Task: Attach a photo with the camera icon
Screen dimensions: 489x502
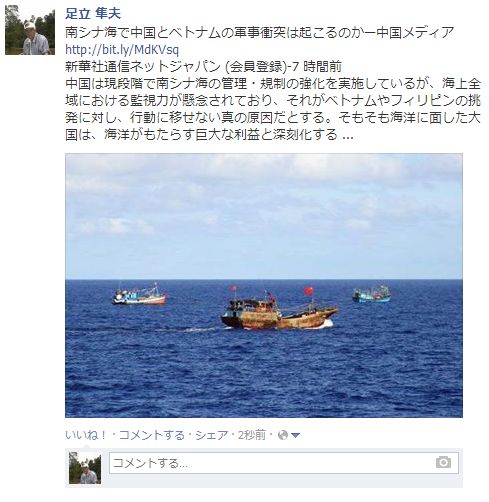Action: [443, 463]
